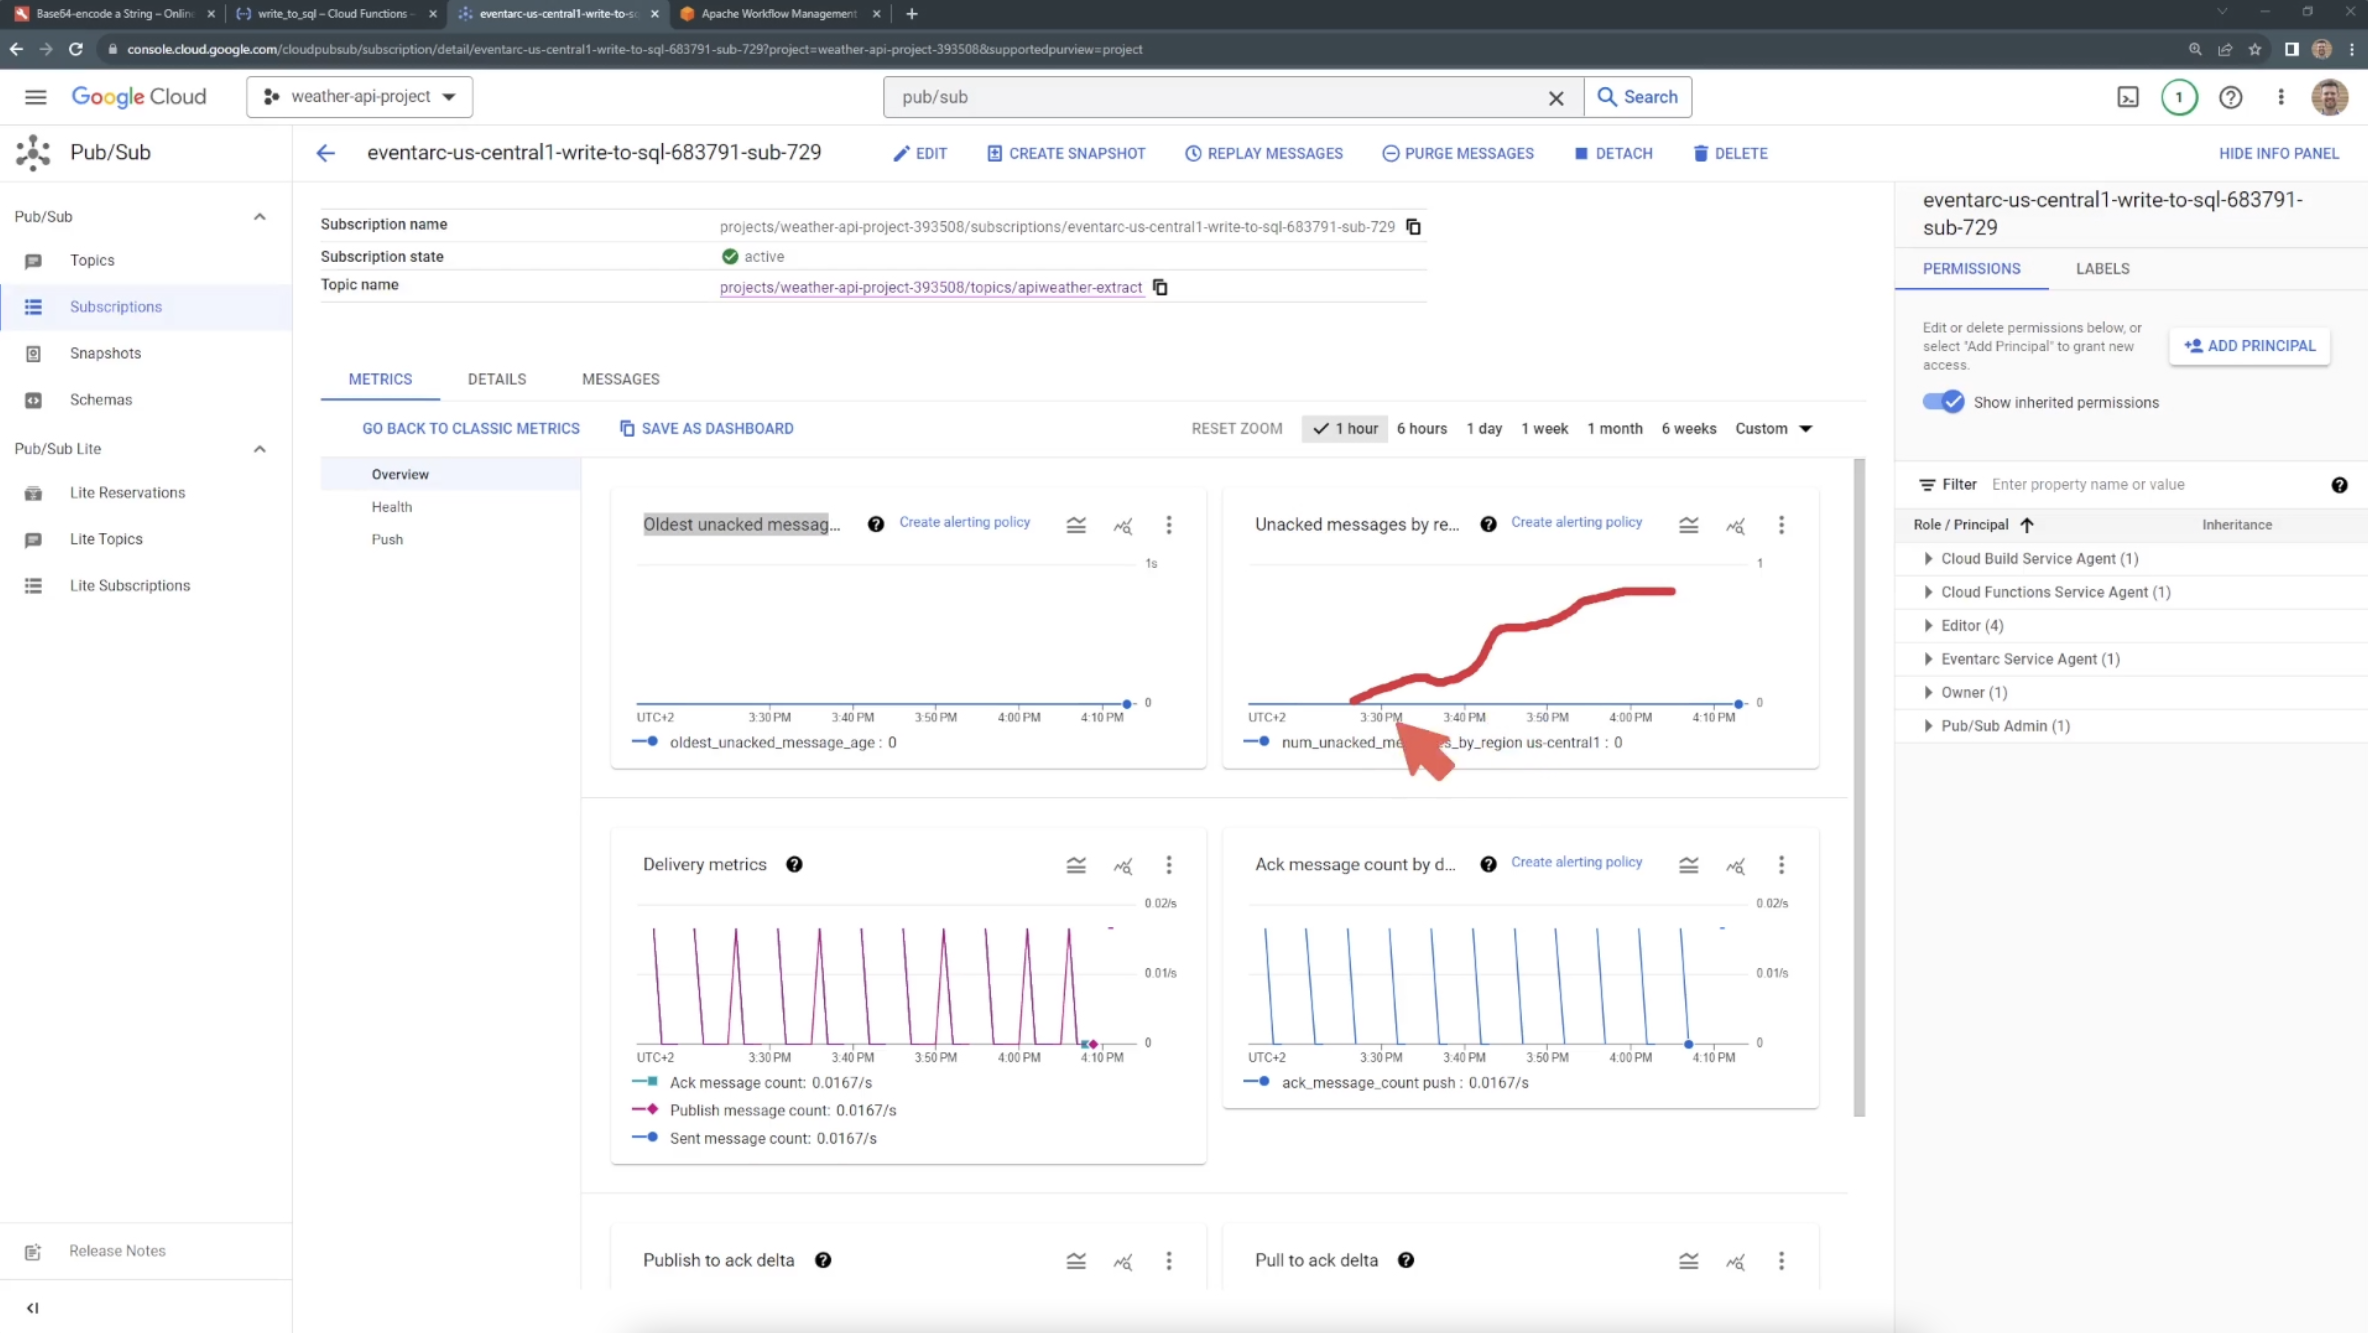Show help for Unacked messages by region
2368x1333 pixels.
[x=1488, y=524]
